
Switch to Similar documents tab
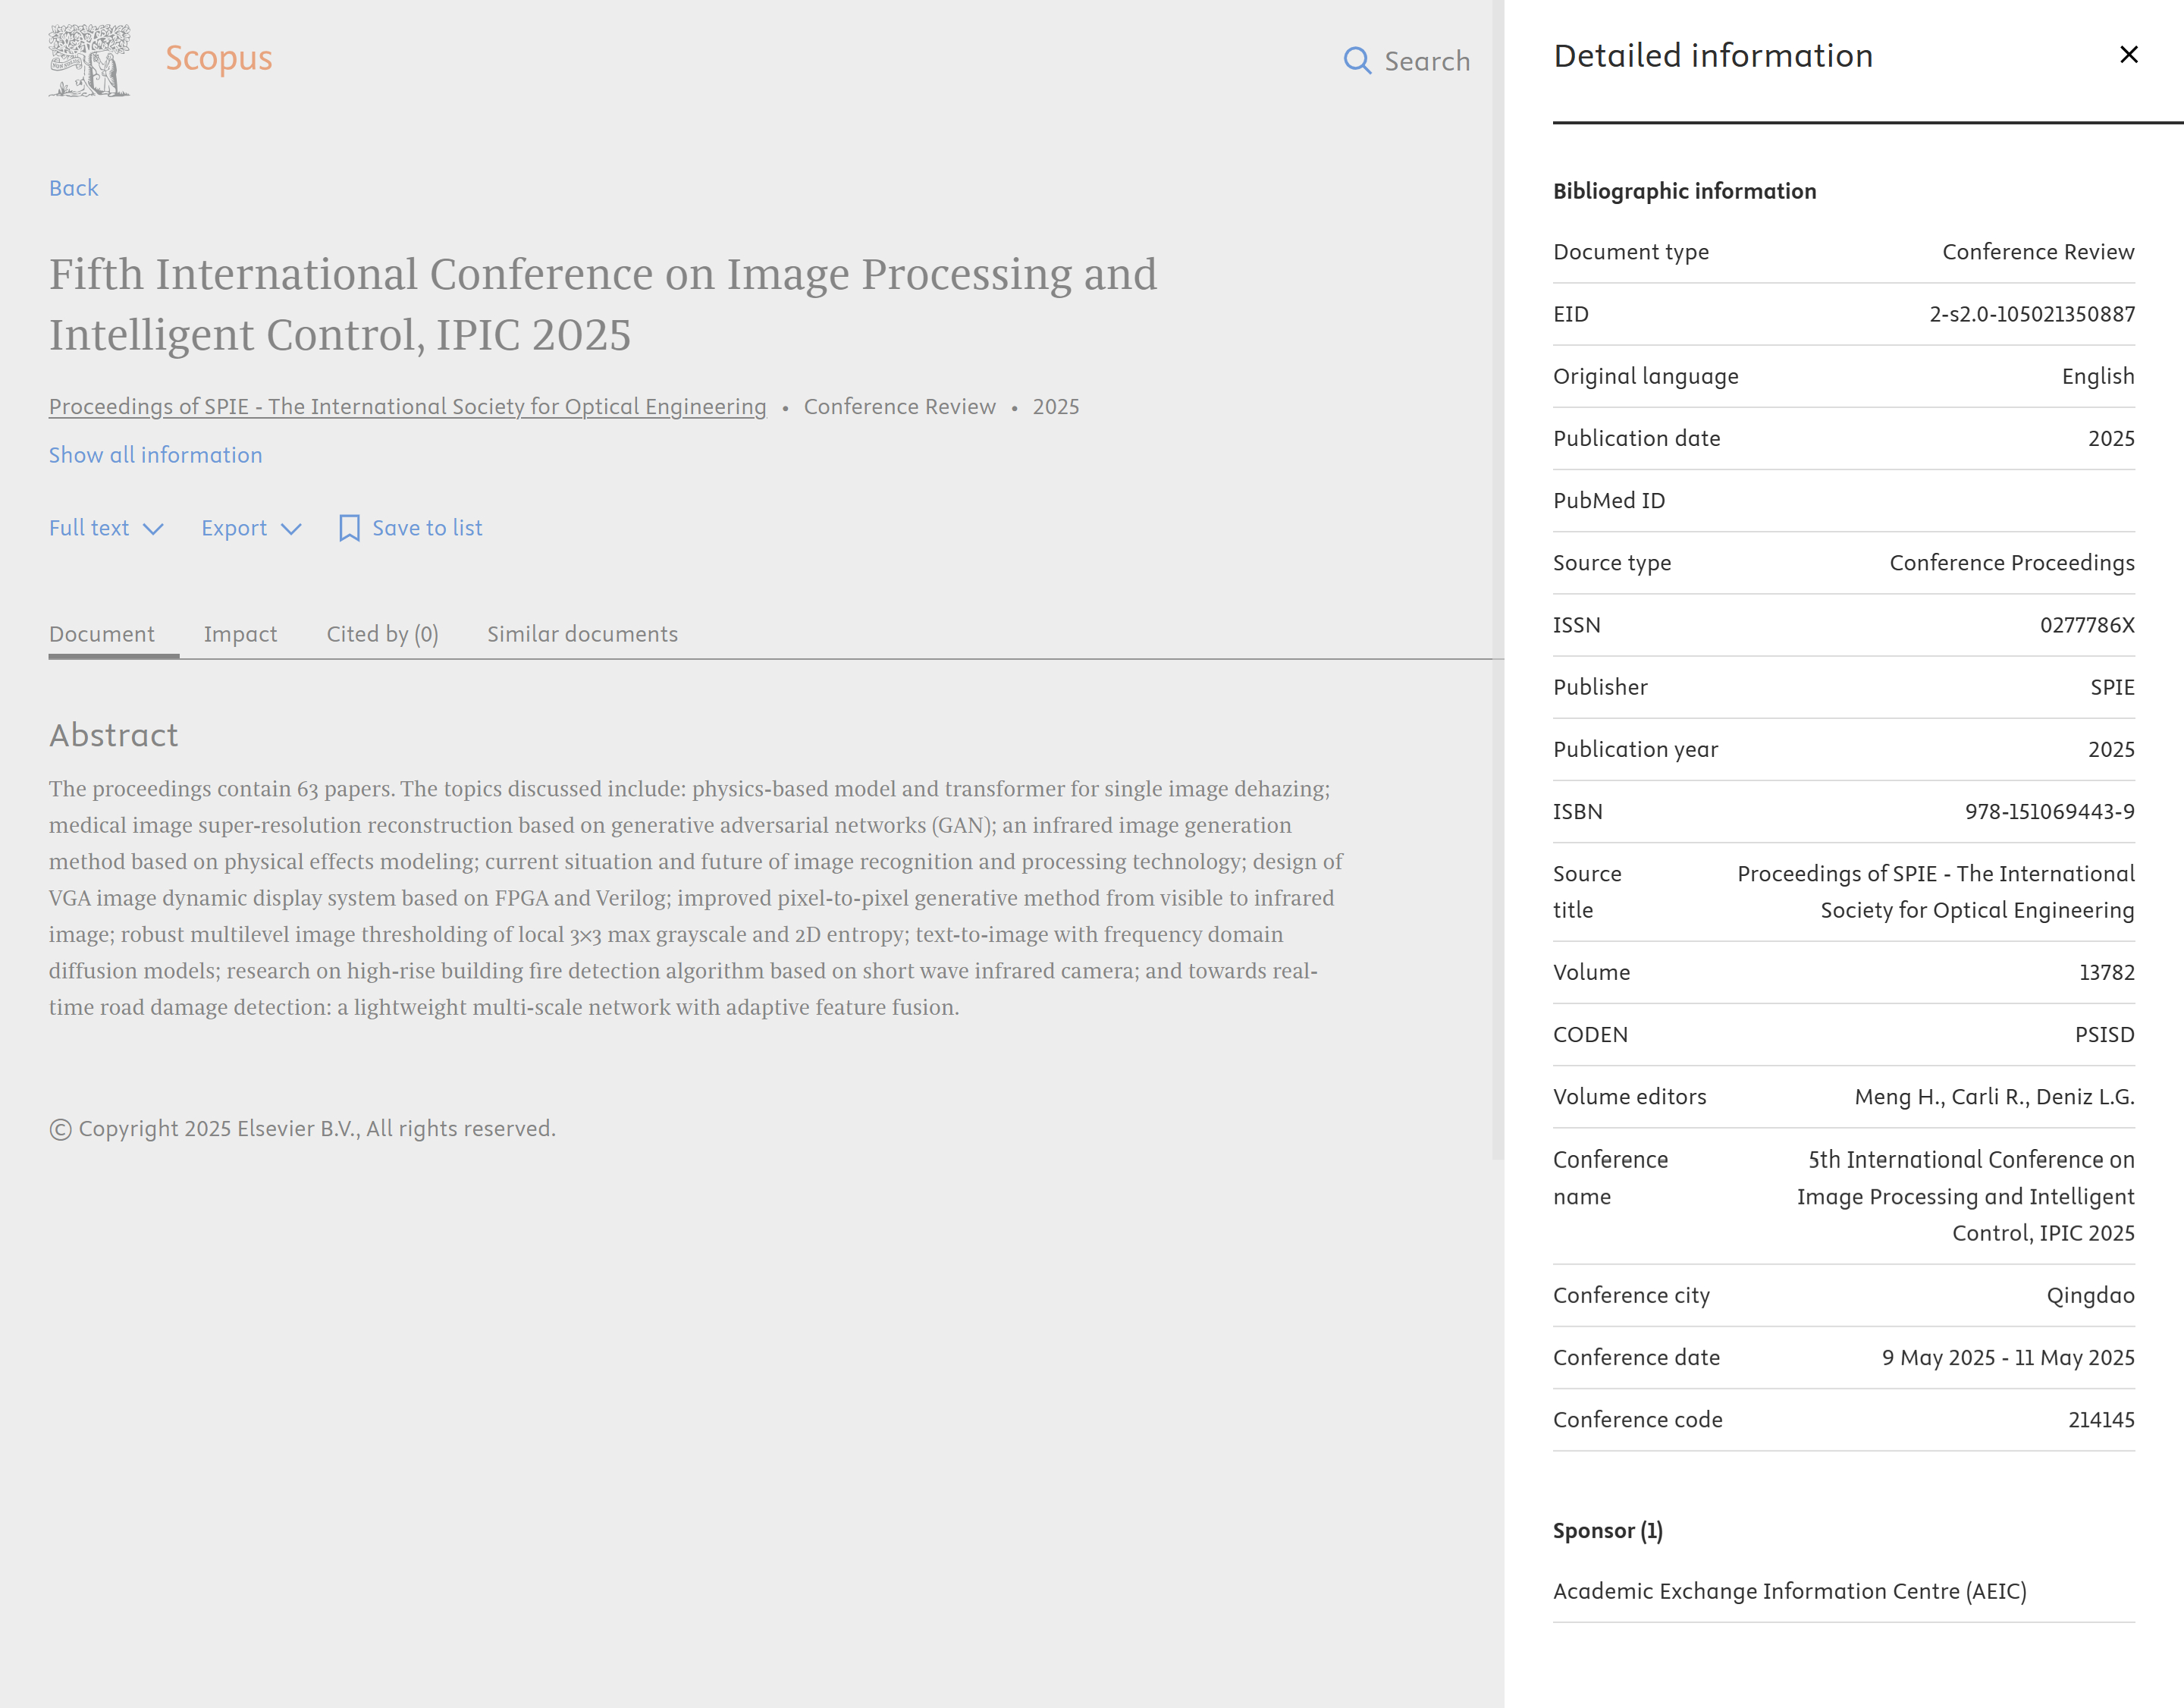[x=583, y=634]
